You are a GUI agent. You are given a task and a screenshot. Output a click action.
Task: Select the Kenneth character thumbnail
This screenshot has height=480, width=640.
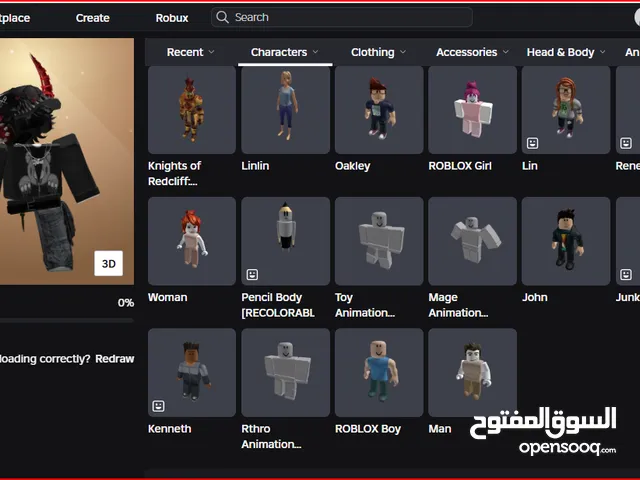click(192, 373)
